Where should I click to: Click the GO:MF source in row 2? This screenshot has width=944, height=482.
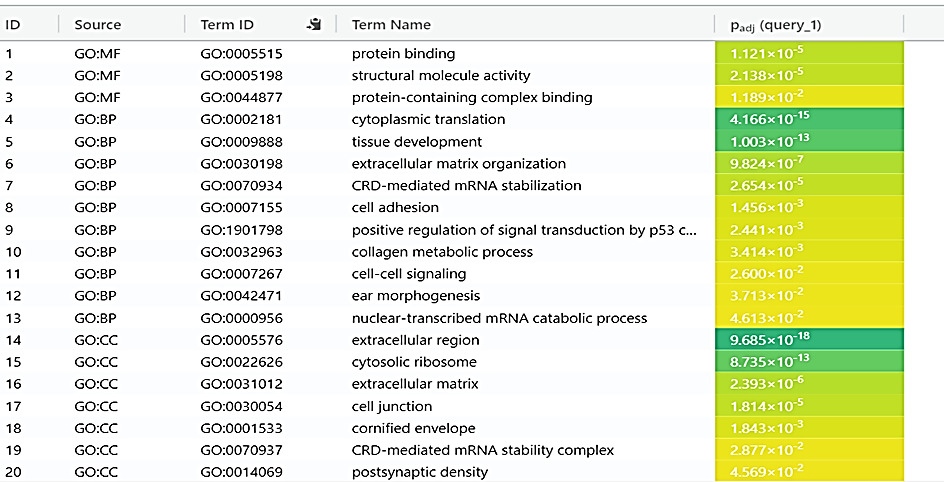[x=97, y=76]
